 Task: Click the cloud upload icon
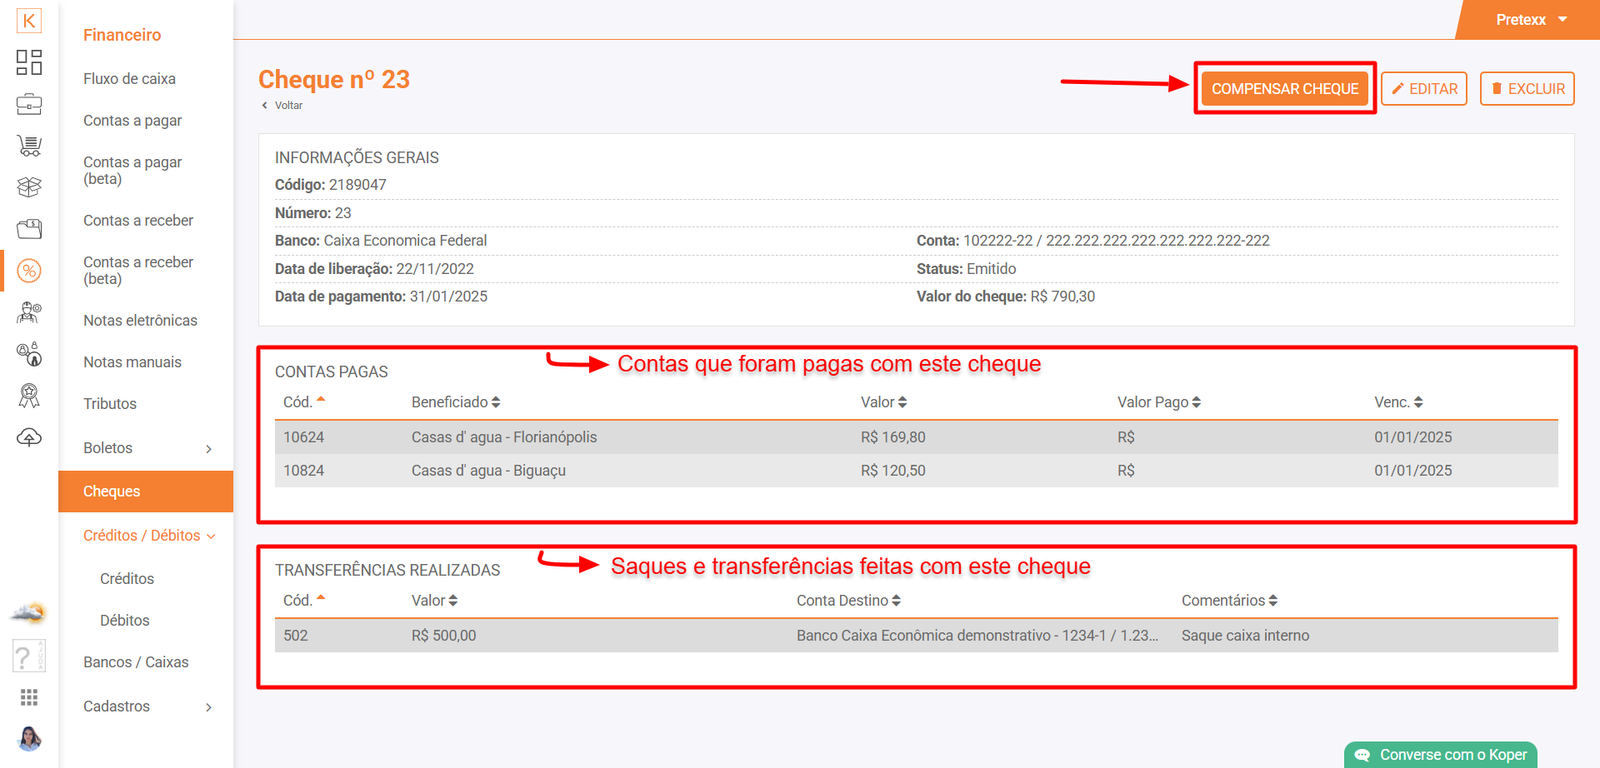[x=29, y=438]
